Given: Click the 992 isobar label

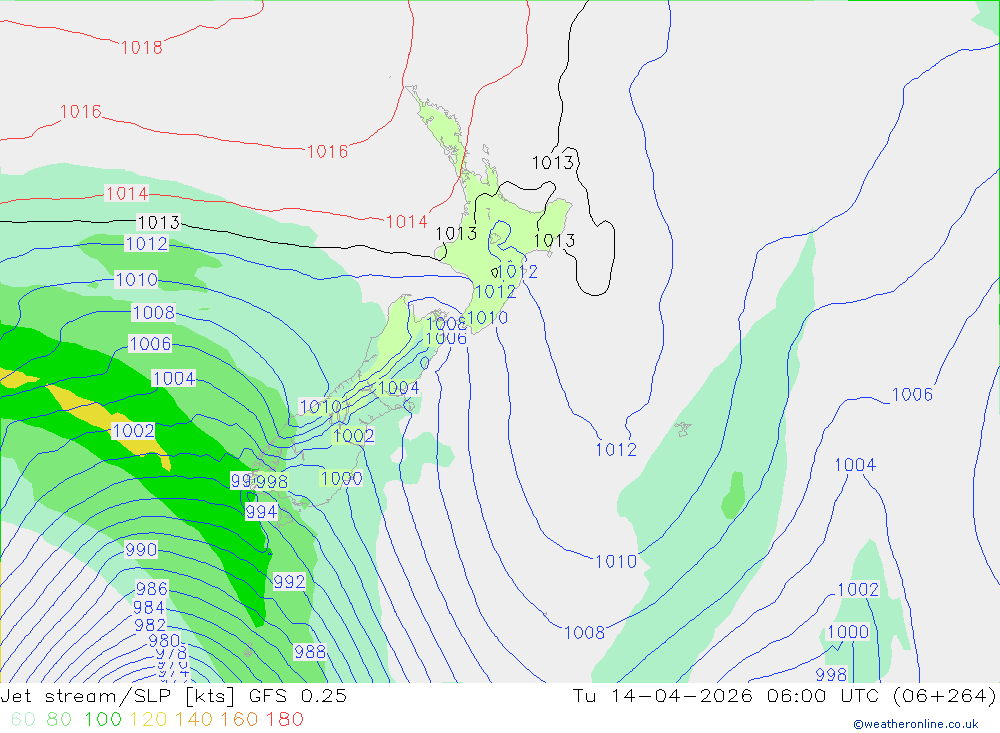Looking at the screenshot, I should coord(289,581).
